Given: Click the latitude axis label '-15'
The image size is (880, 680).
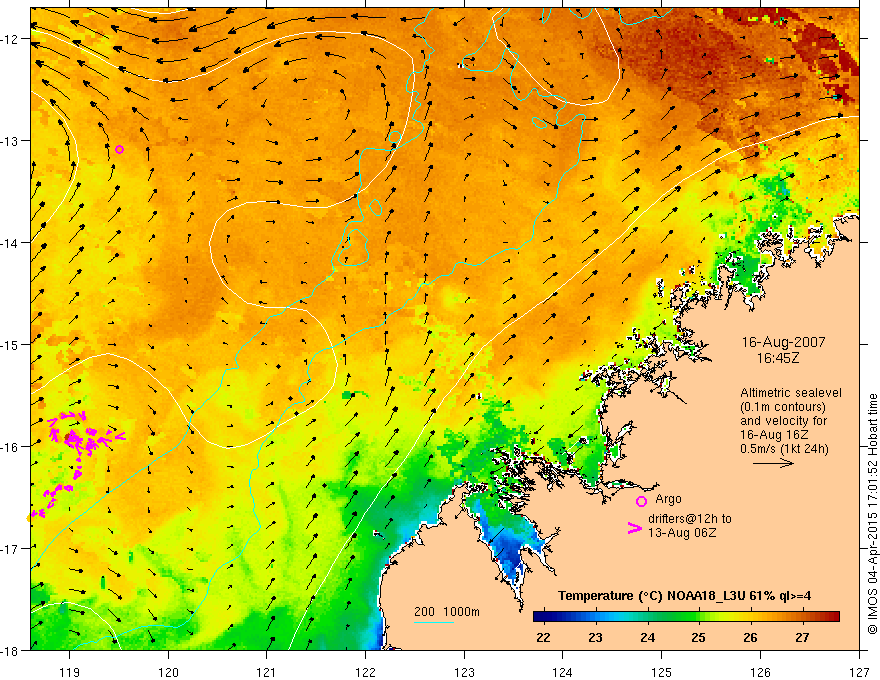Looking at the screenshot, I should (x=10, y=344).
